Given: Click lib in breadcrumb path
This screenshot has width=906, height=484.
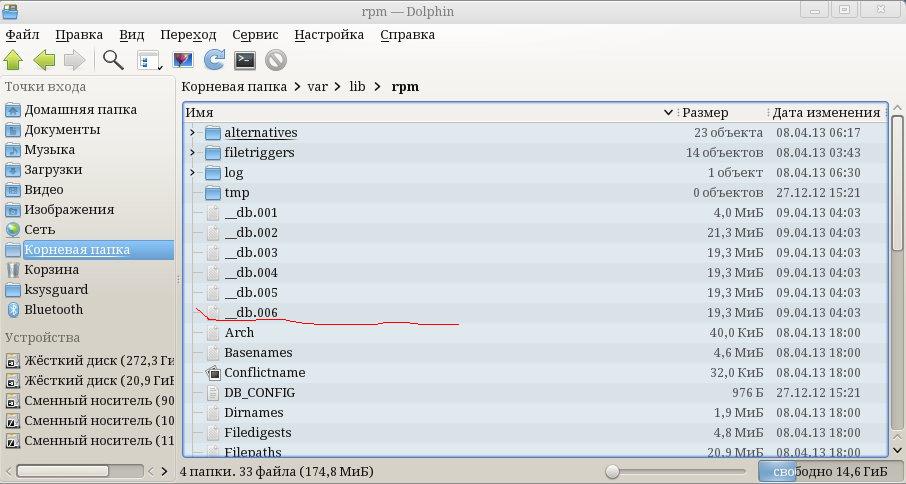Looking at the screenshot, I should click(357, 87).
